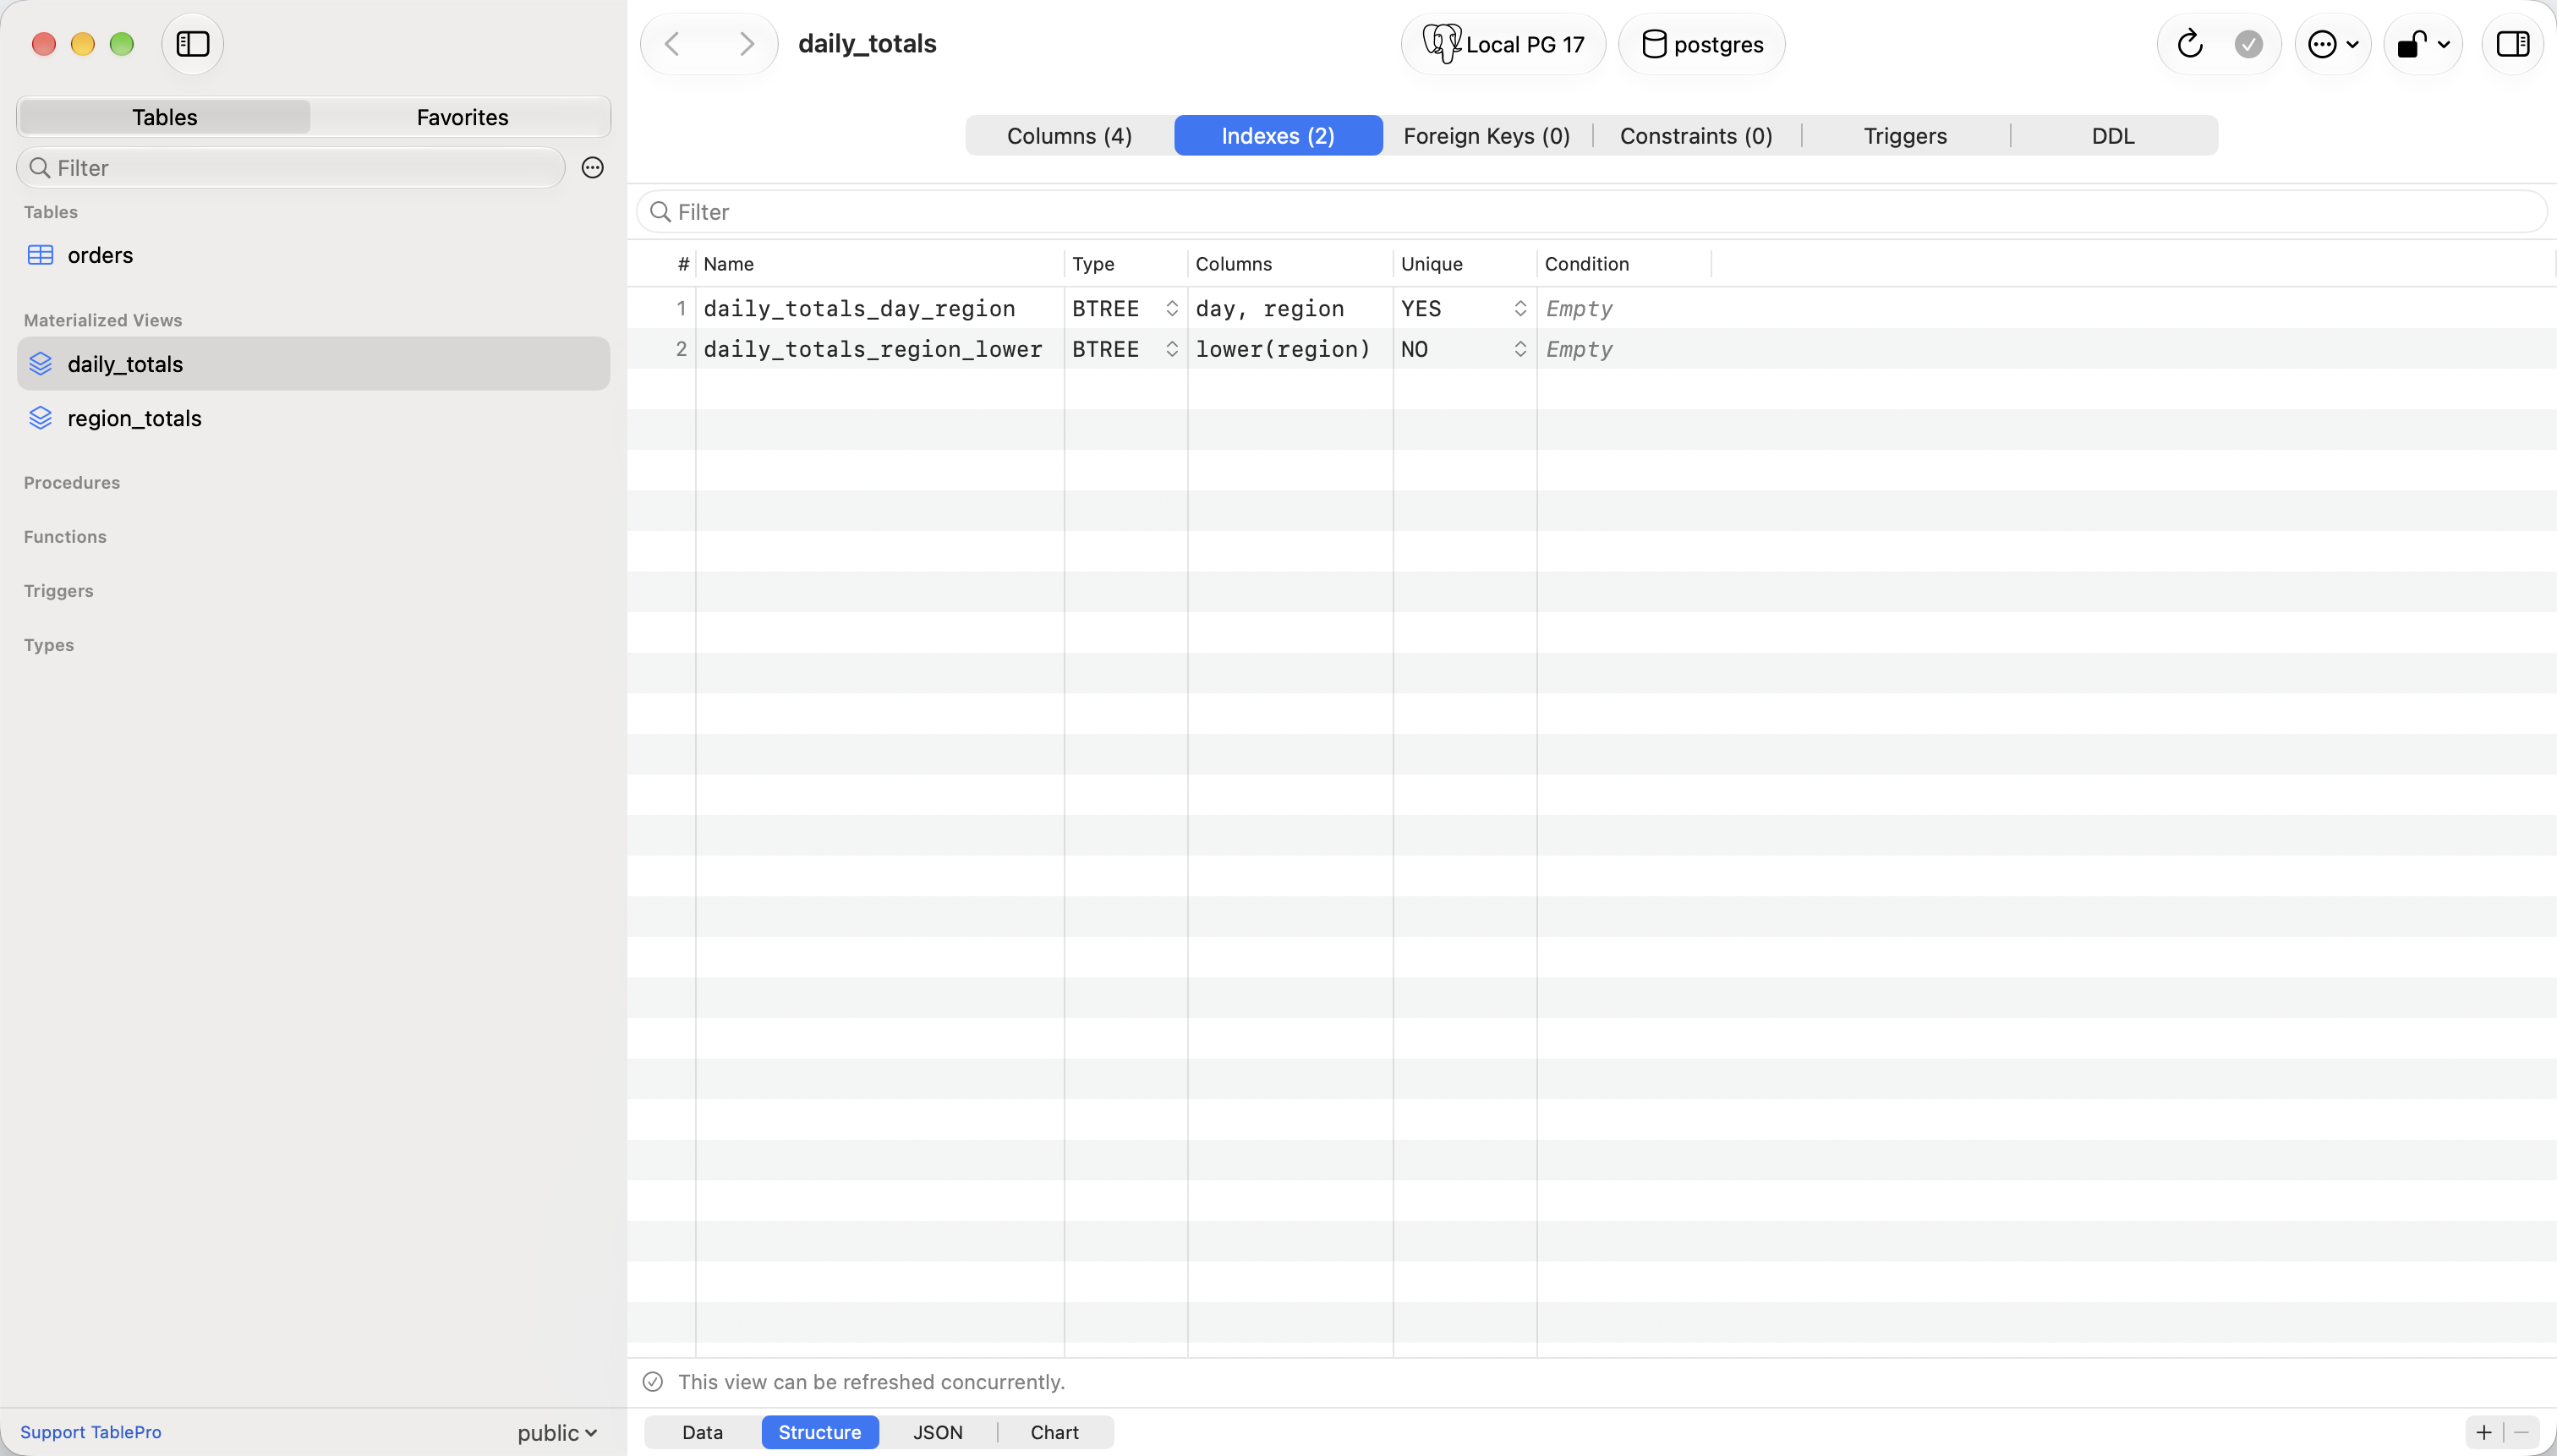
Task: Select the Indexes (2) tab
Action: 1278,136
